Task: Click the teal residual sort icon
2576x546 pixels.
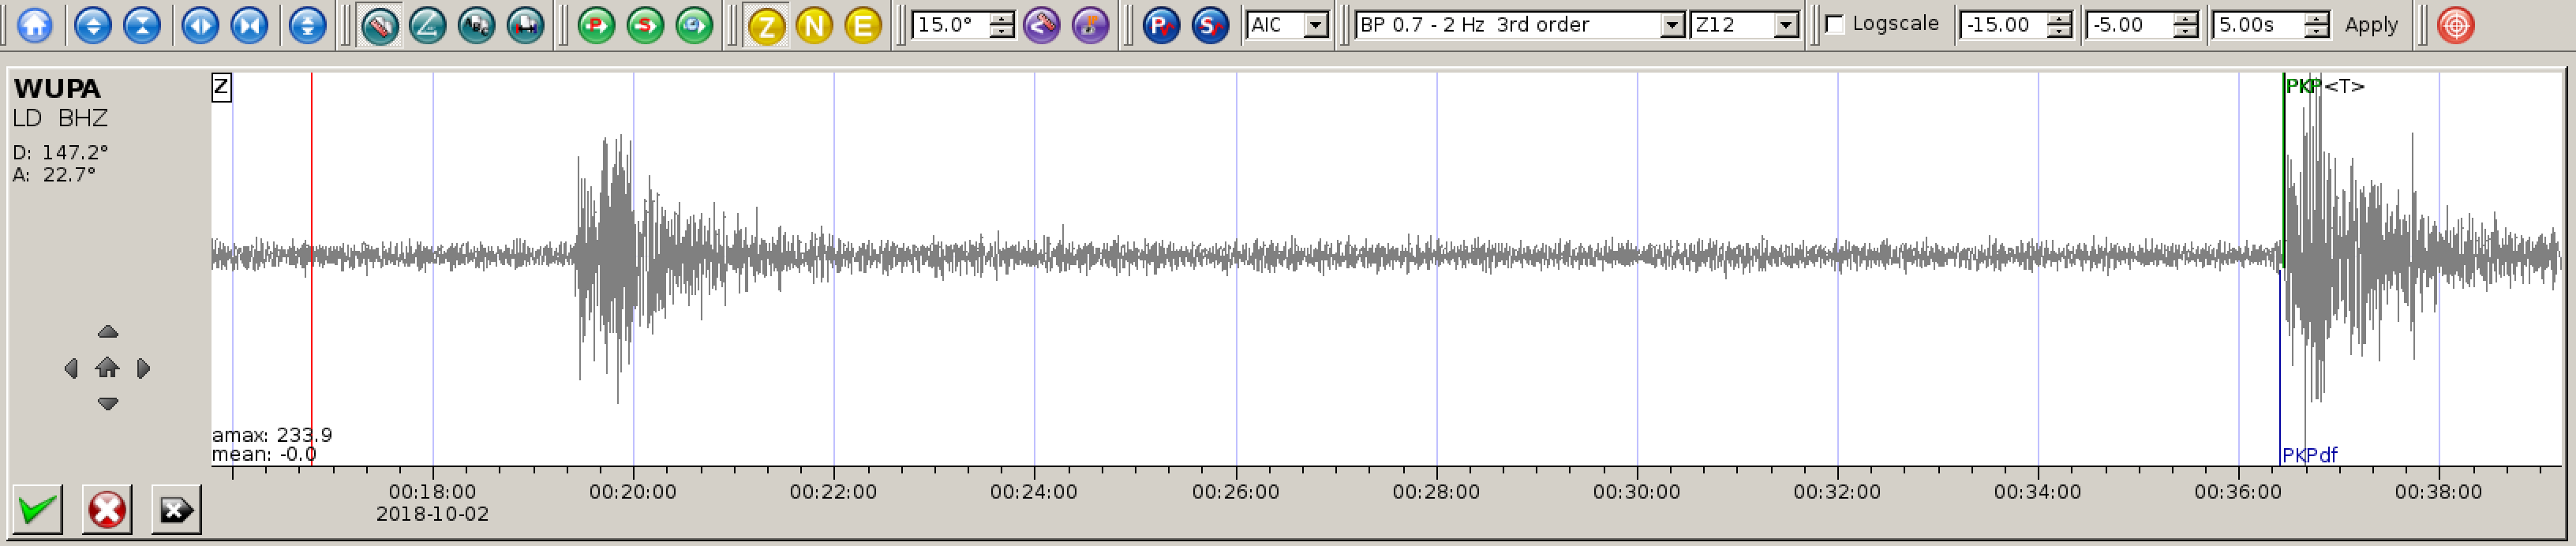Action: pos(525,25)
